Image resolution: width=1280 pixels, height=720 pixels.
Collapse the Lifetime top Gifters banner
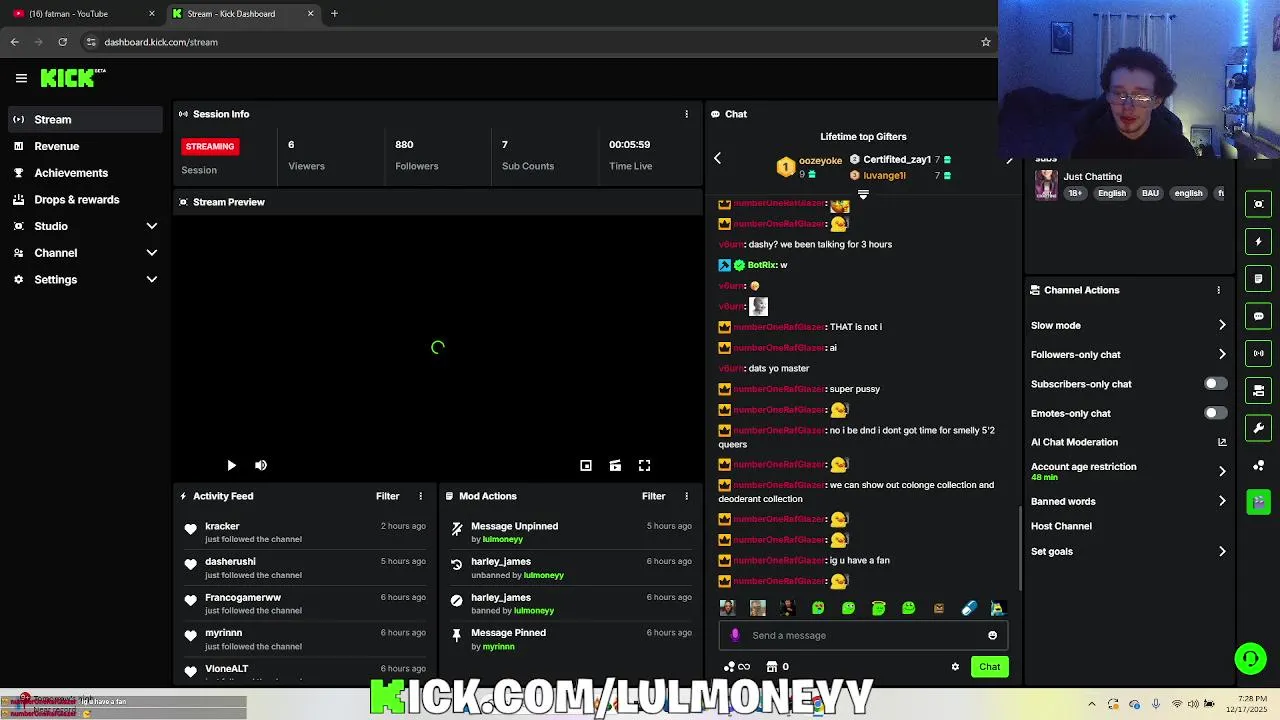coord(863,195)
